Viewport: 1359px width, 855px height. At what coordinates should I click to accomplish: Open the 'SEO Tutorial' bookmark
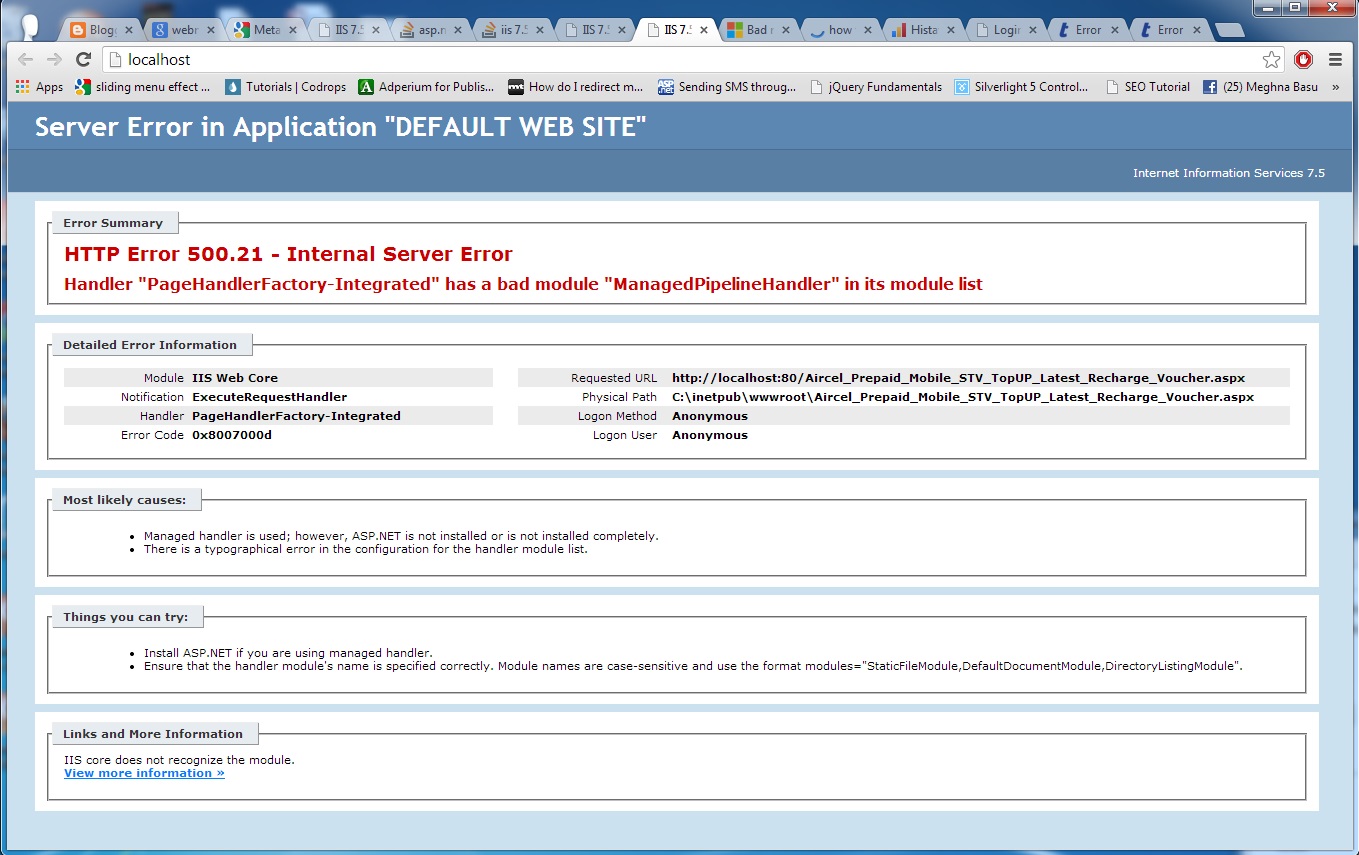point(1147,87)
